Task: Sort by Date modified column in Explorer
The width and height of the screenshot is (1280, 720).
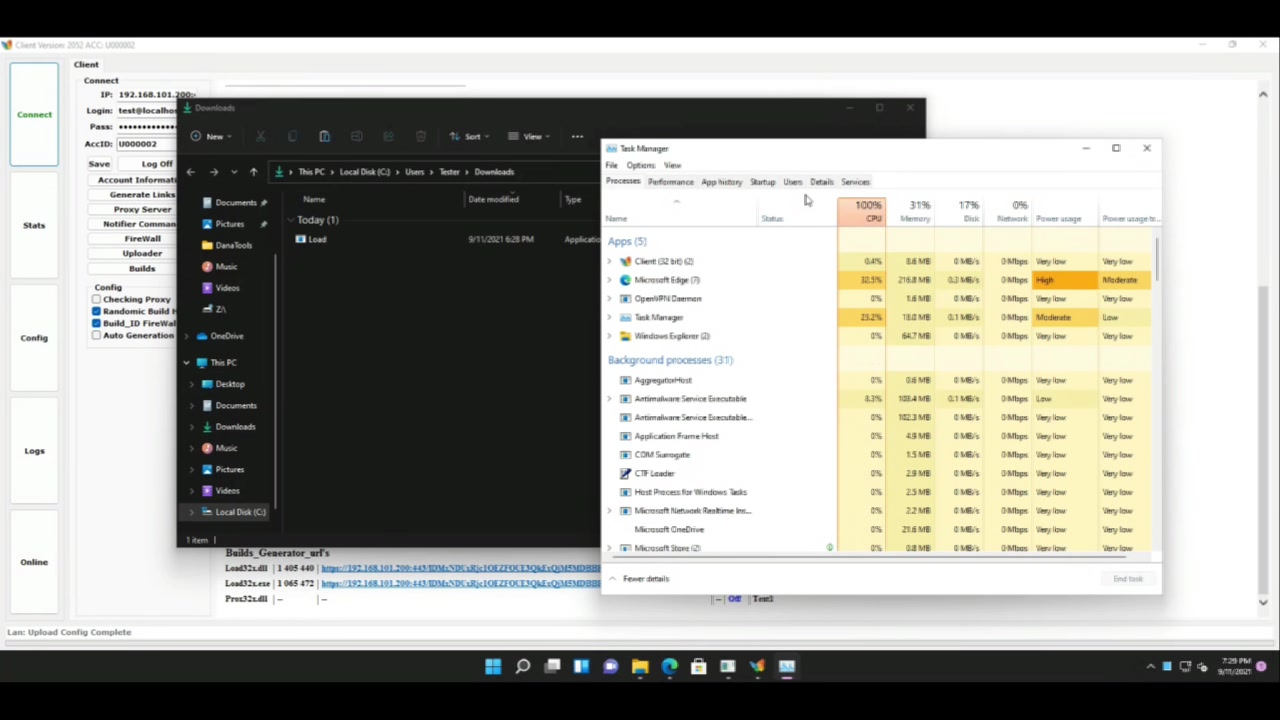Action: [x=493, y=199]
